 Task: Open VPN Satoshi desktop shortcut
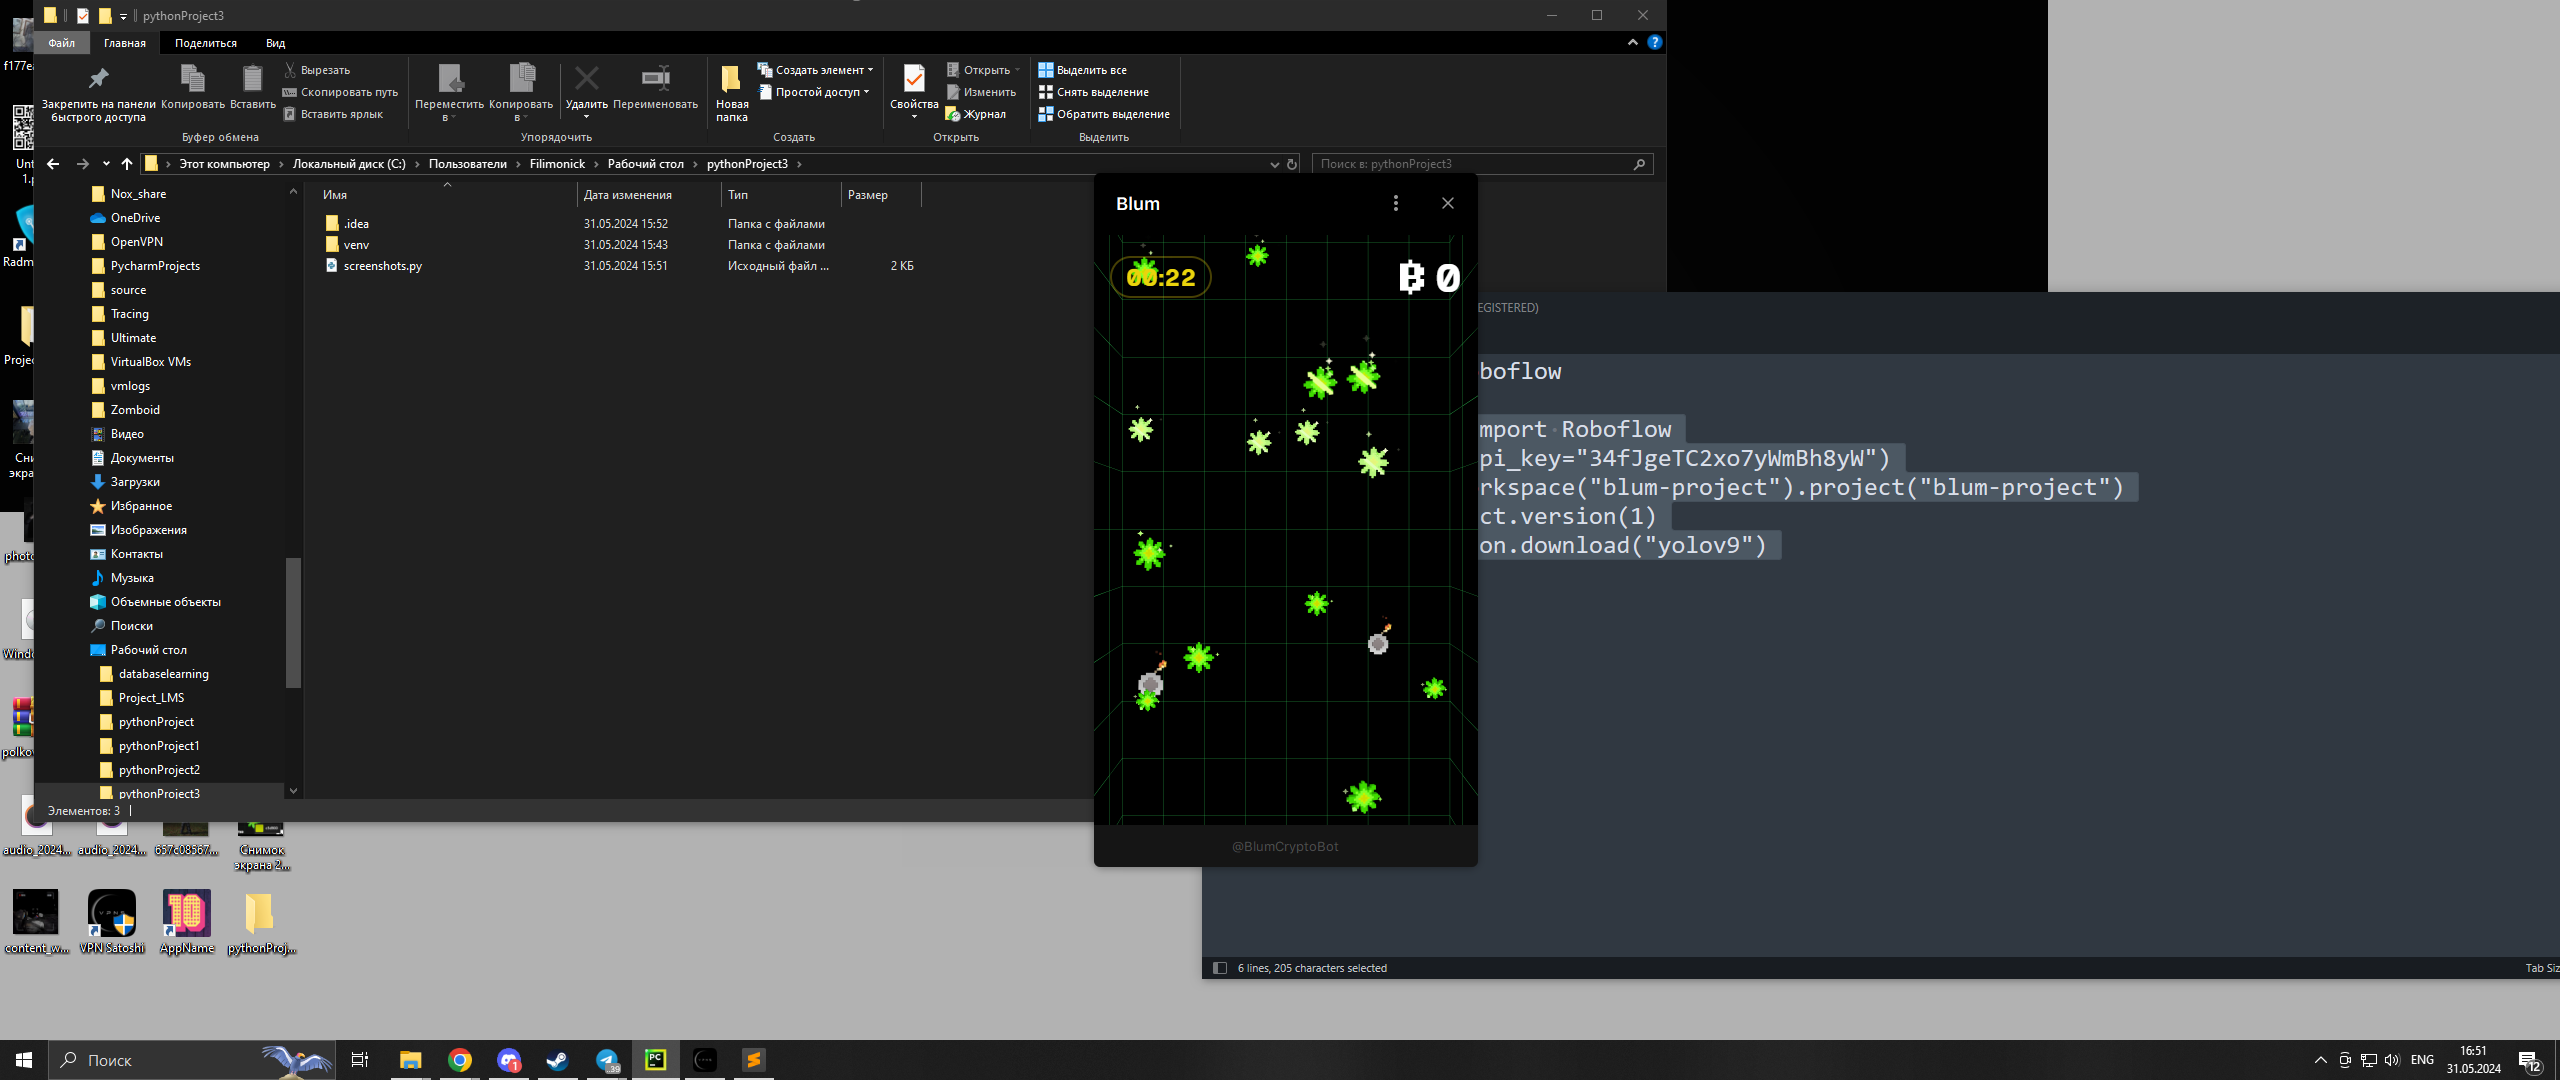point(112,922)
